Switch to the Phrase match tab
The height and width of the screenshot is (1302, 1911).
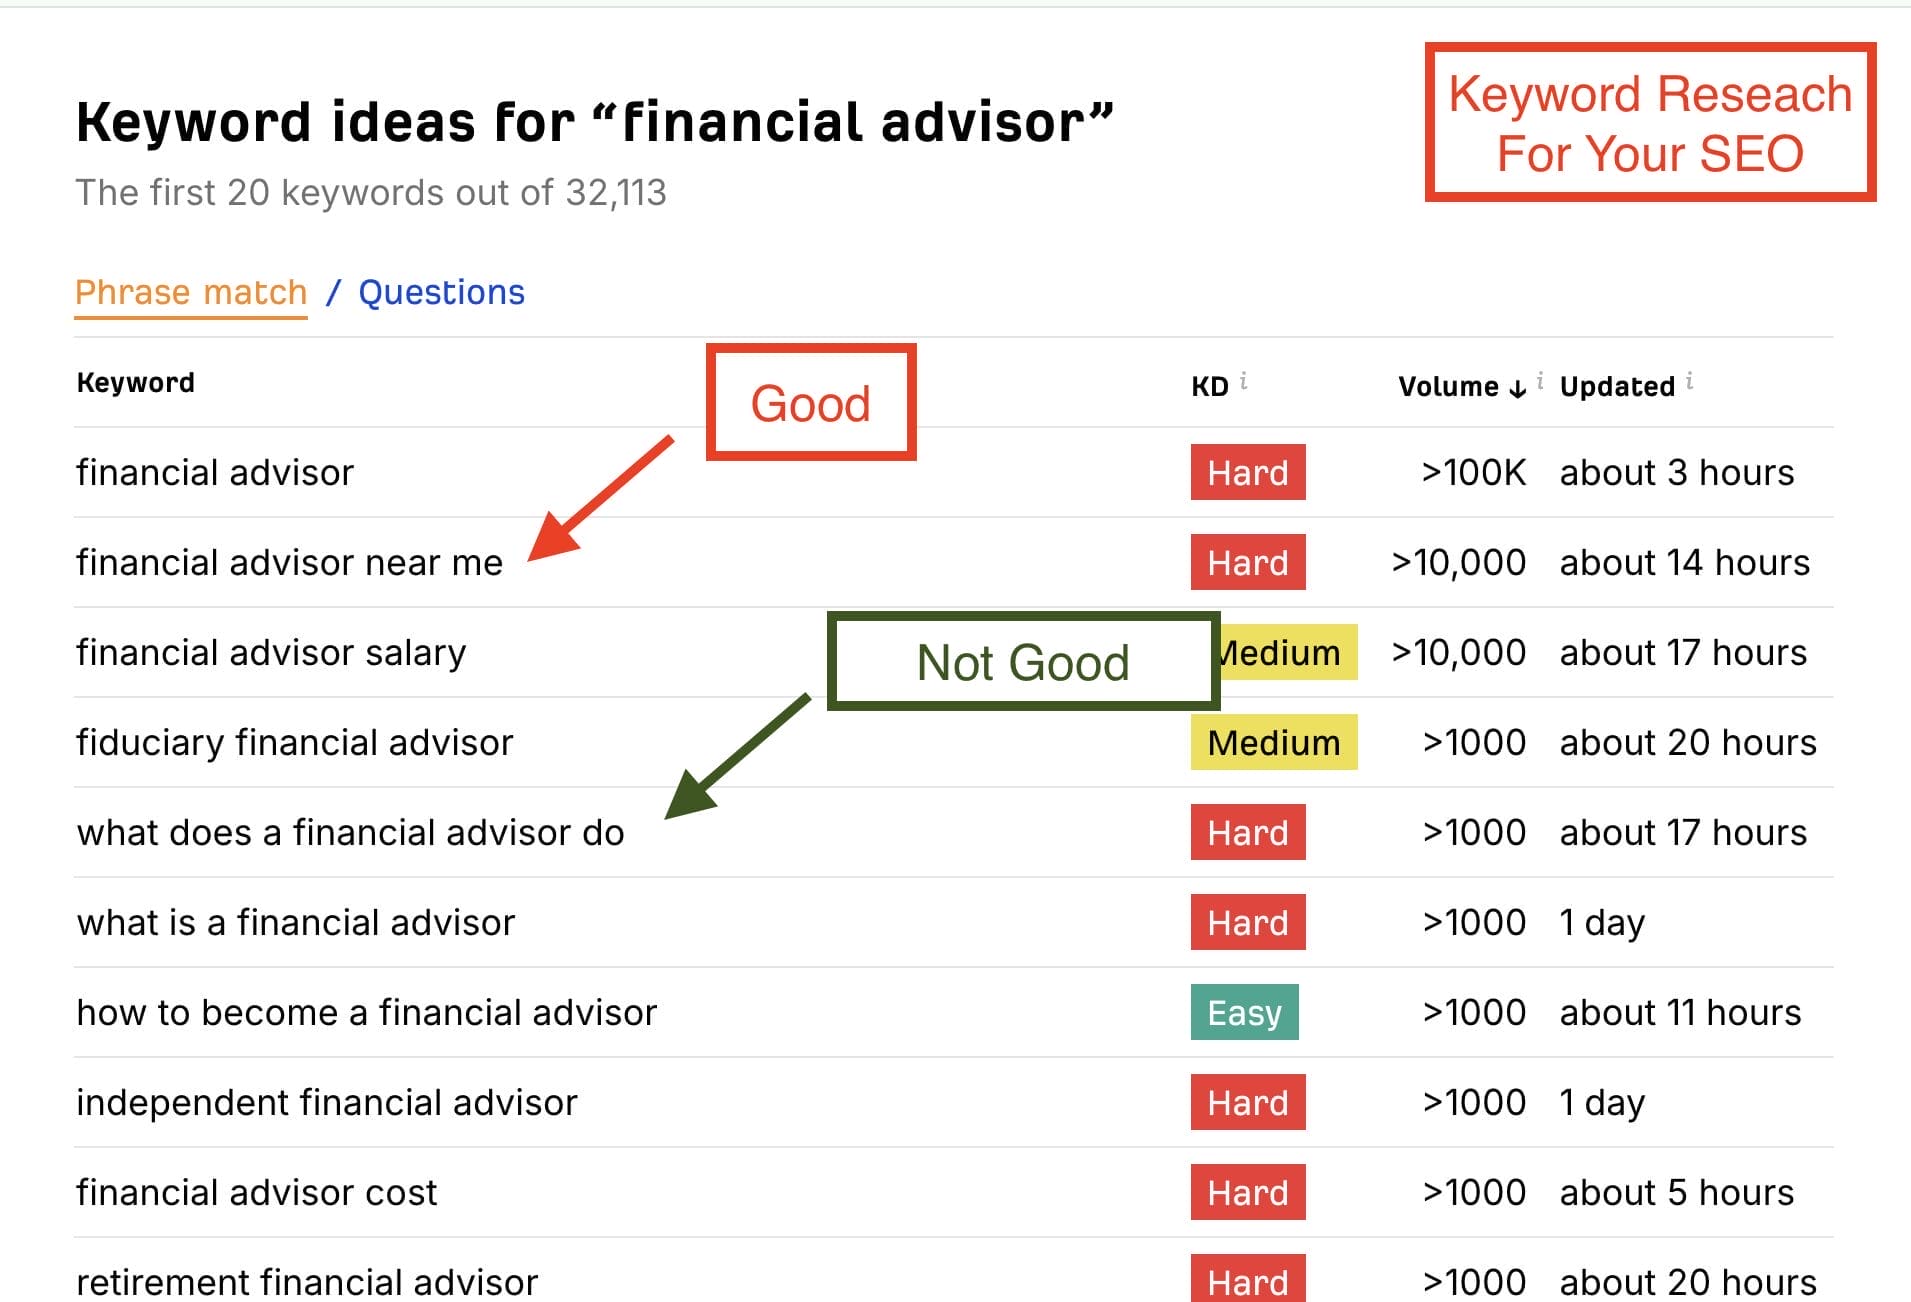191,292
